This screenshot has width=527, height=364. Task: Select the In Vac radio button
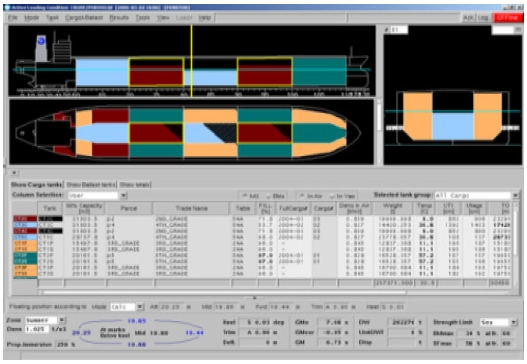click(342, 196)
